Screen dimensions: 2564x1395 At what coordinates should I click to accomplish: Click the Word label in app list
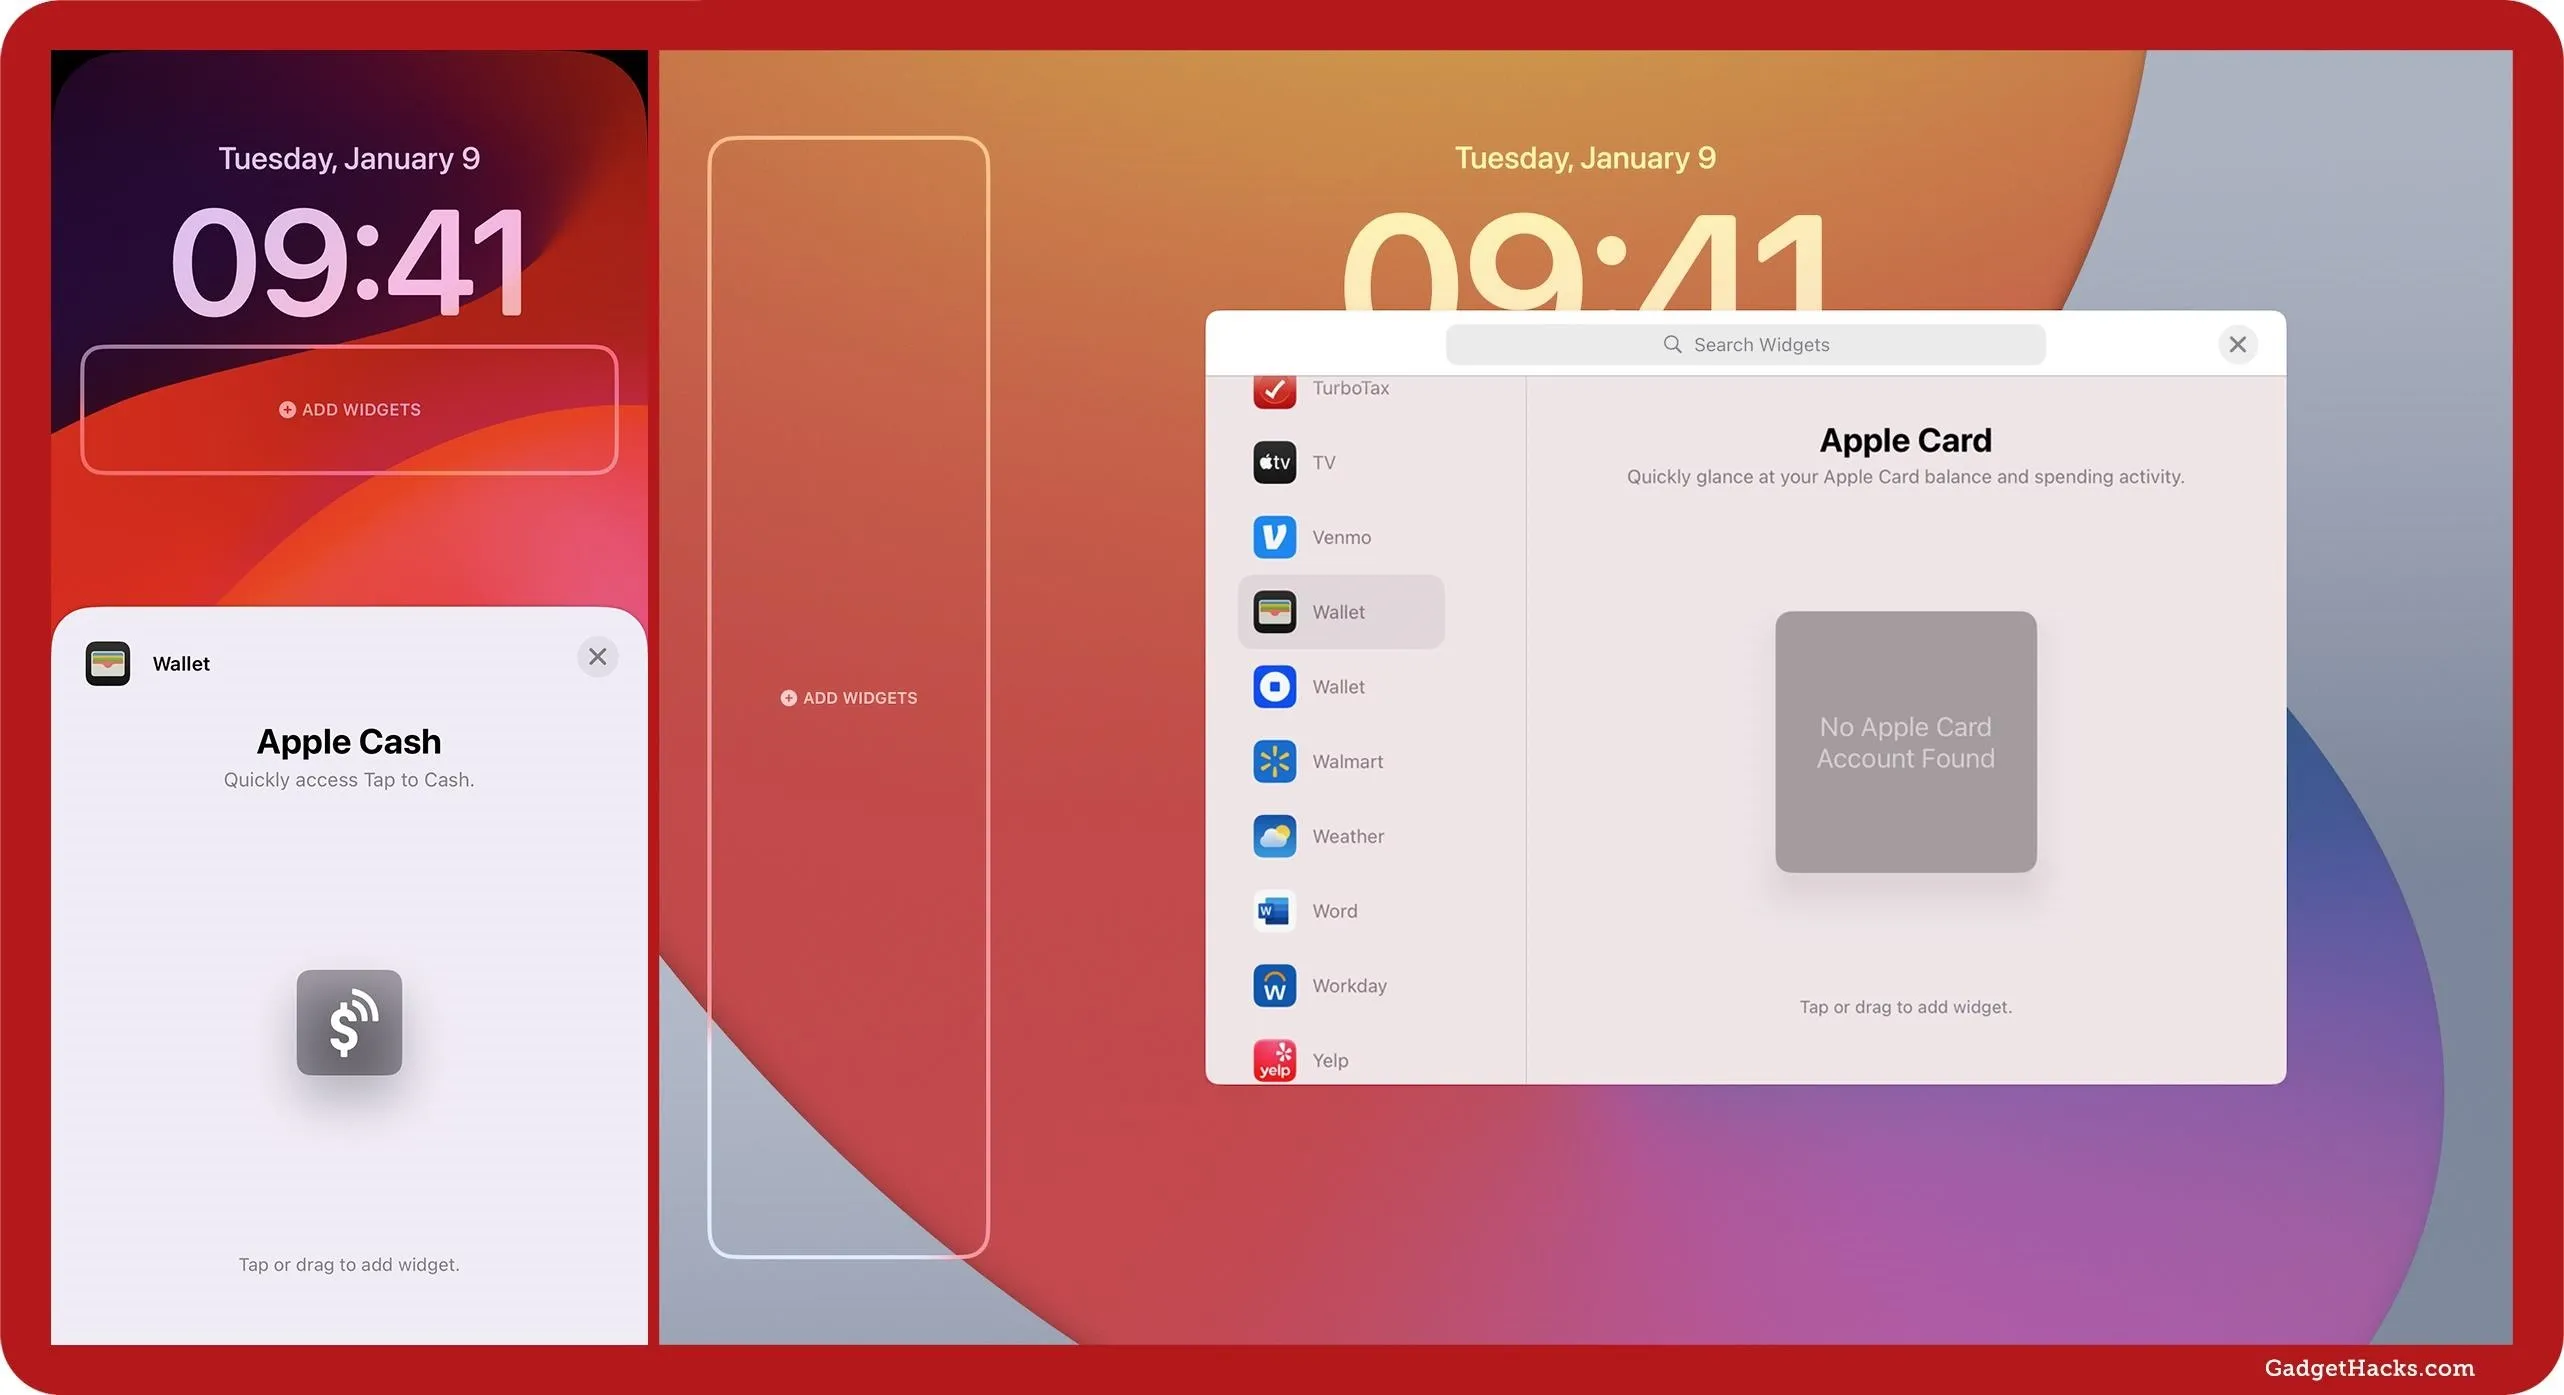pyautogui.click(x=1334, y=910)
